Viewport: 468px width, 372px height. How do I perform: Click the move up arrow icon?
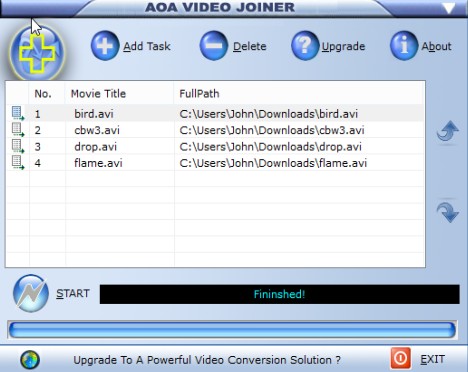click(448, 131)
